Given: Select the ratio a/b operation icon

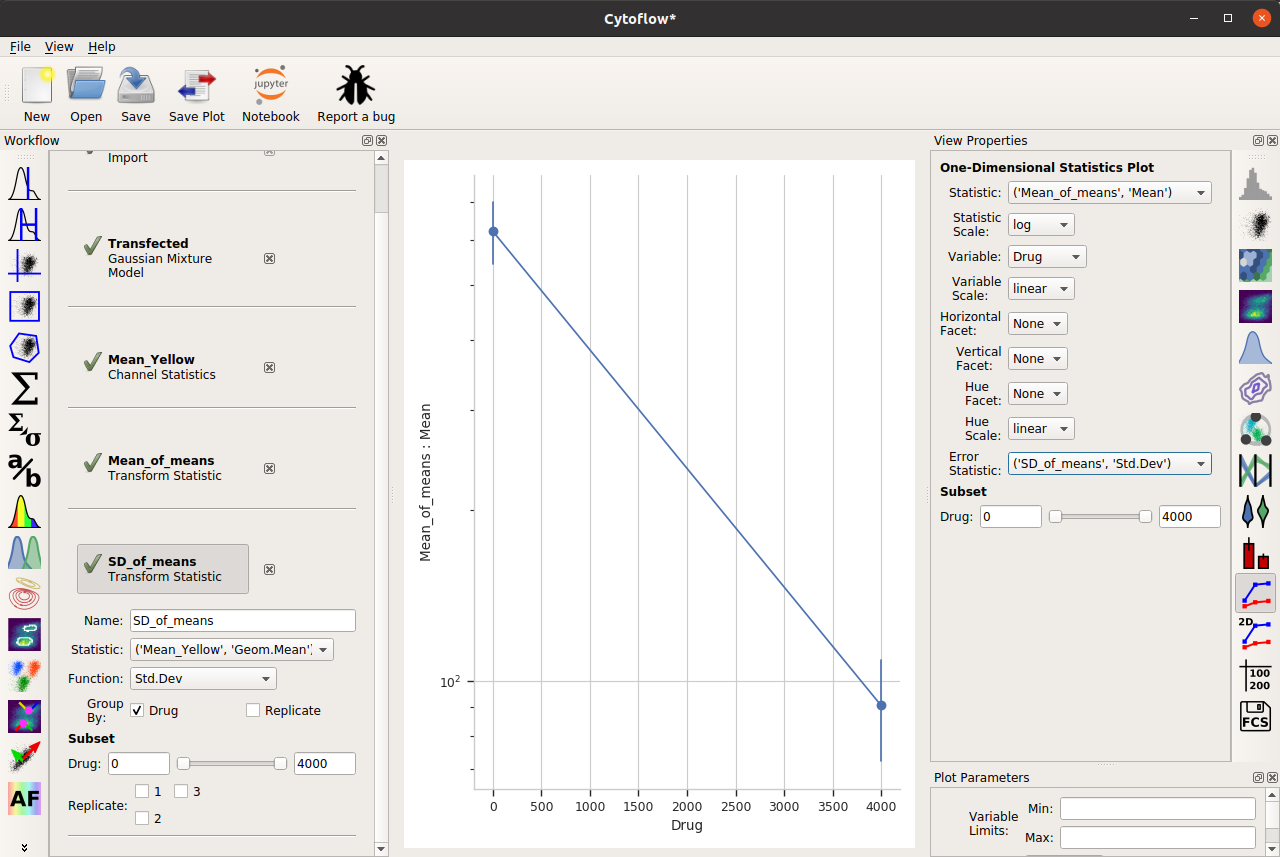Looking at the screenshot, I should click(24, 468).
